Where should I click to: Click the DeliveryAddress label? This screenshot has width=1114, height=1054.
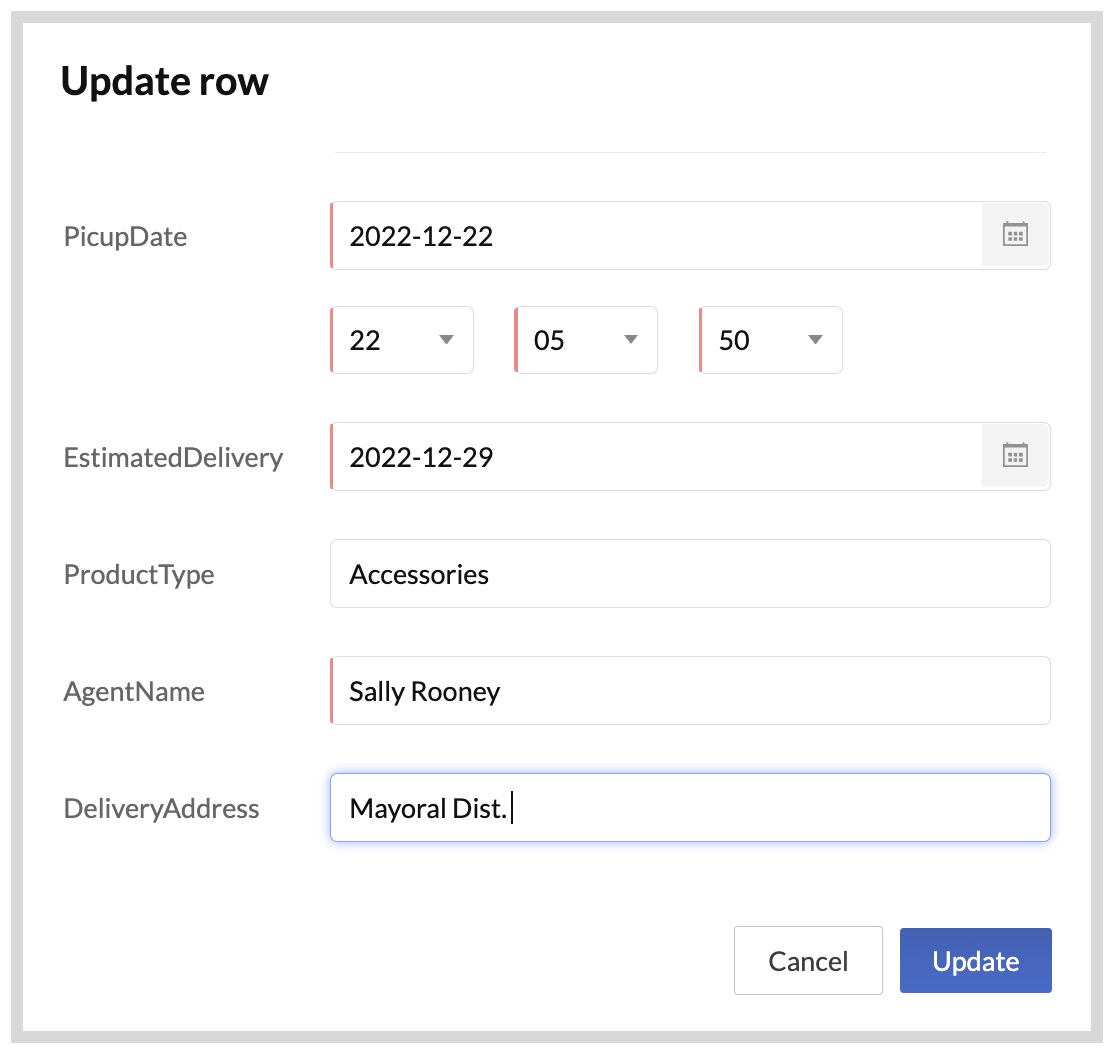tap(162, 808)
